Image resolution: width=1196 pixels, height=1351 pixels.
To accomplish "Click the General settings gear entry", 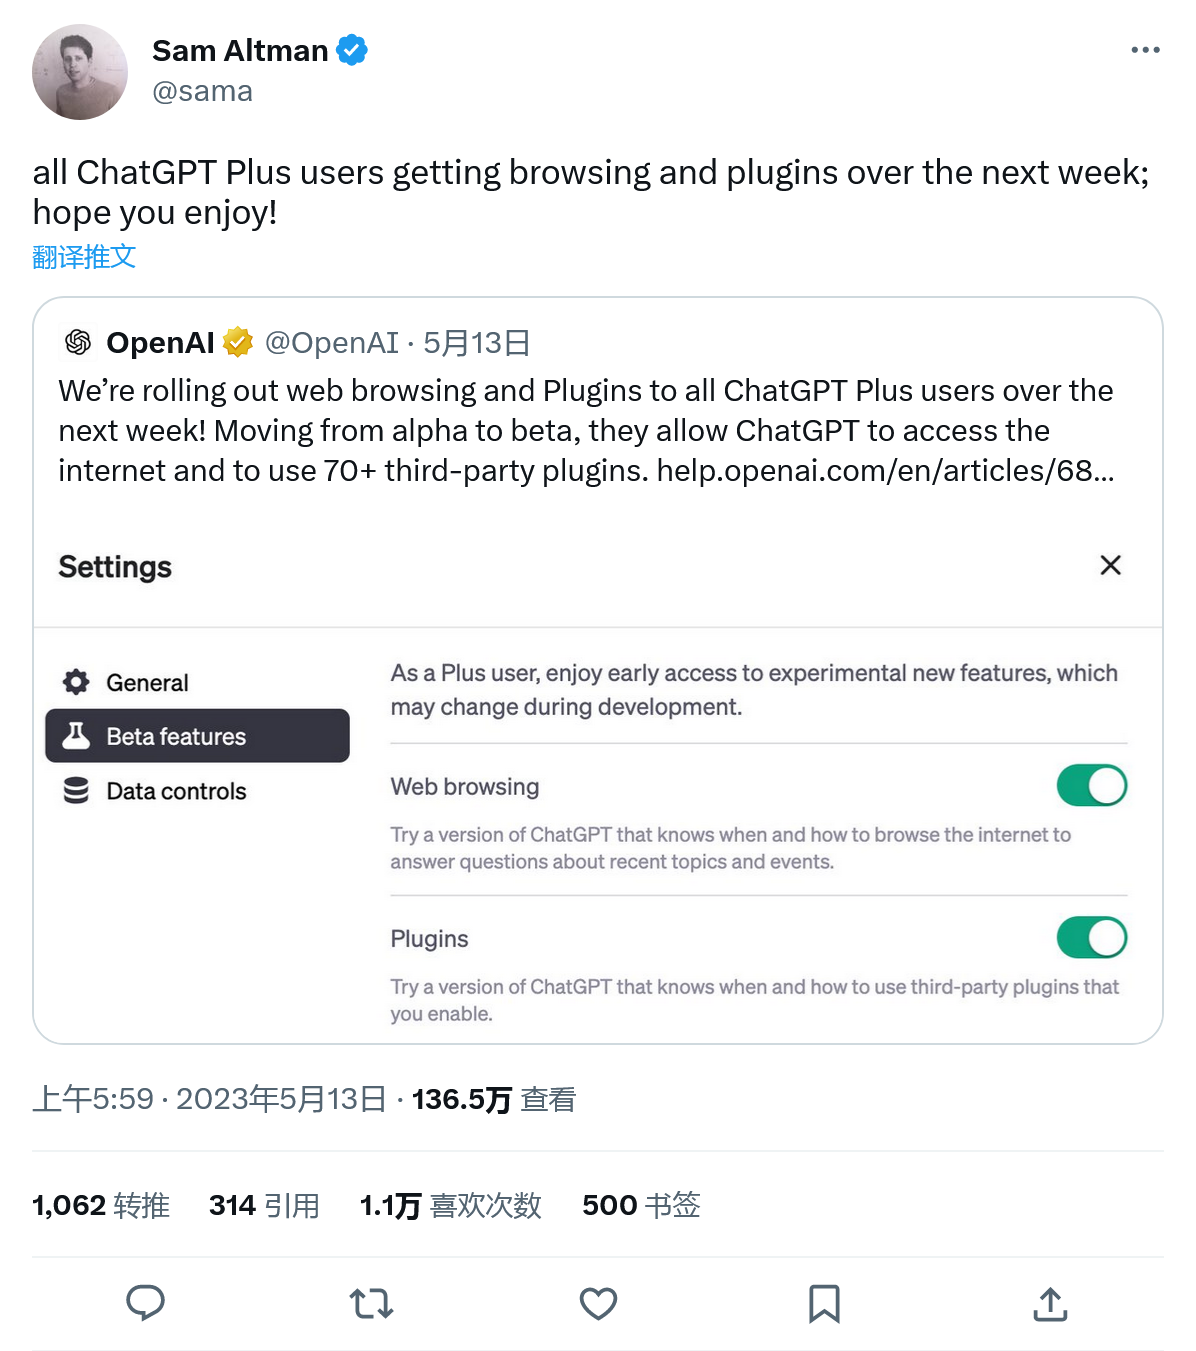I will [147, 681].
